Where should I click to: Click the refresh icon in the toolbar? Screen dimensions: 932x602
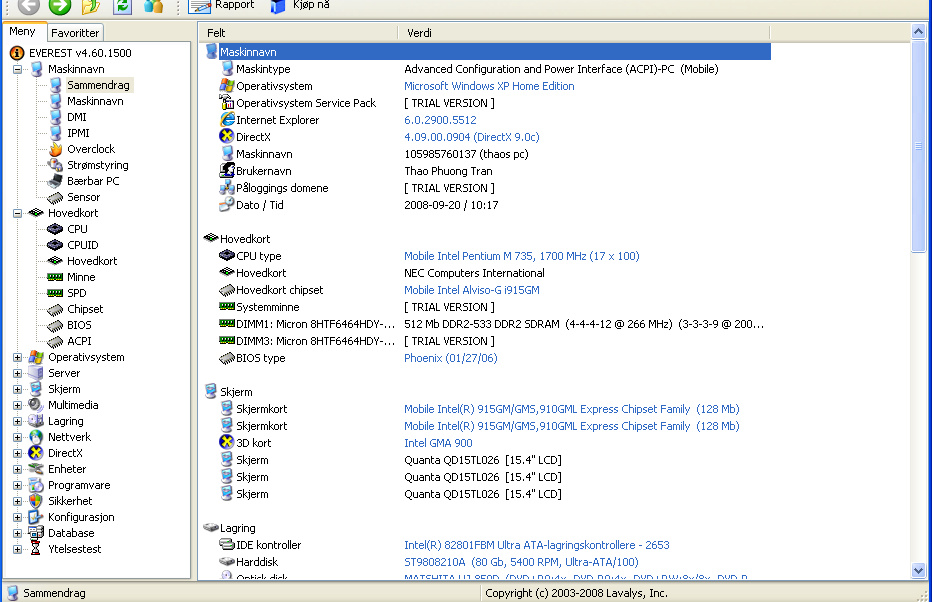coord(122,6)
